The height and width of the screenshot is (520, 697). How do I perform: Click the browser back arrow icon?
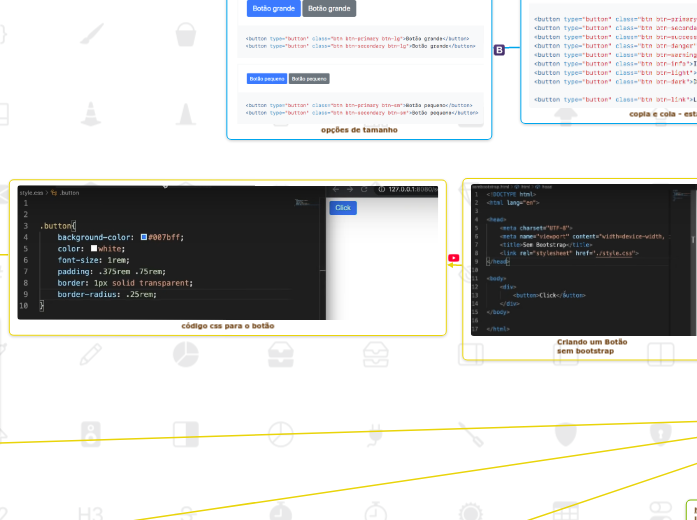coord(336,190)
